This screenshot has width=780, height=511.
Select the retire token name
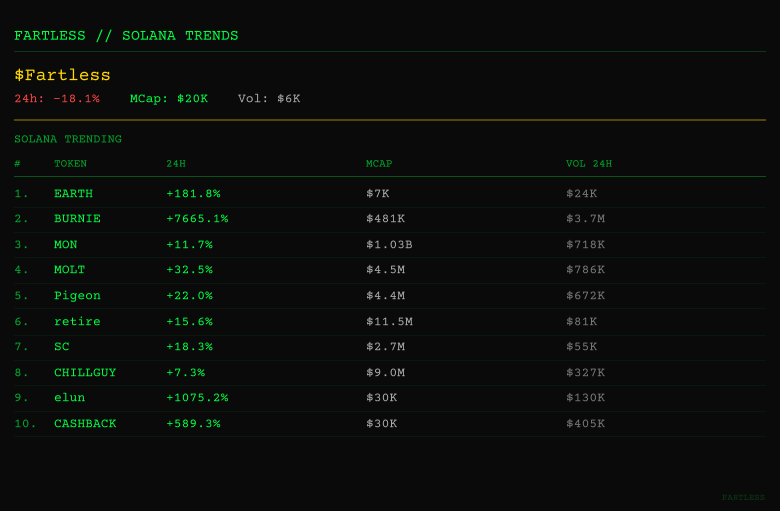[x=77, y=321]
